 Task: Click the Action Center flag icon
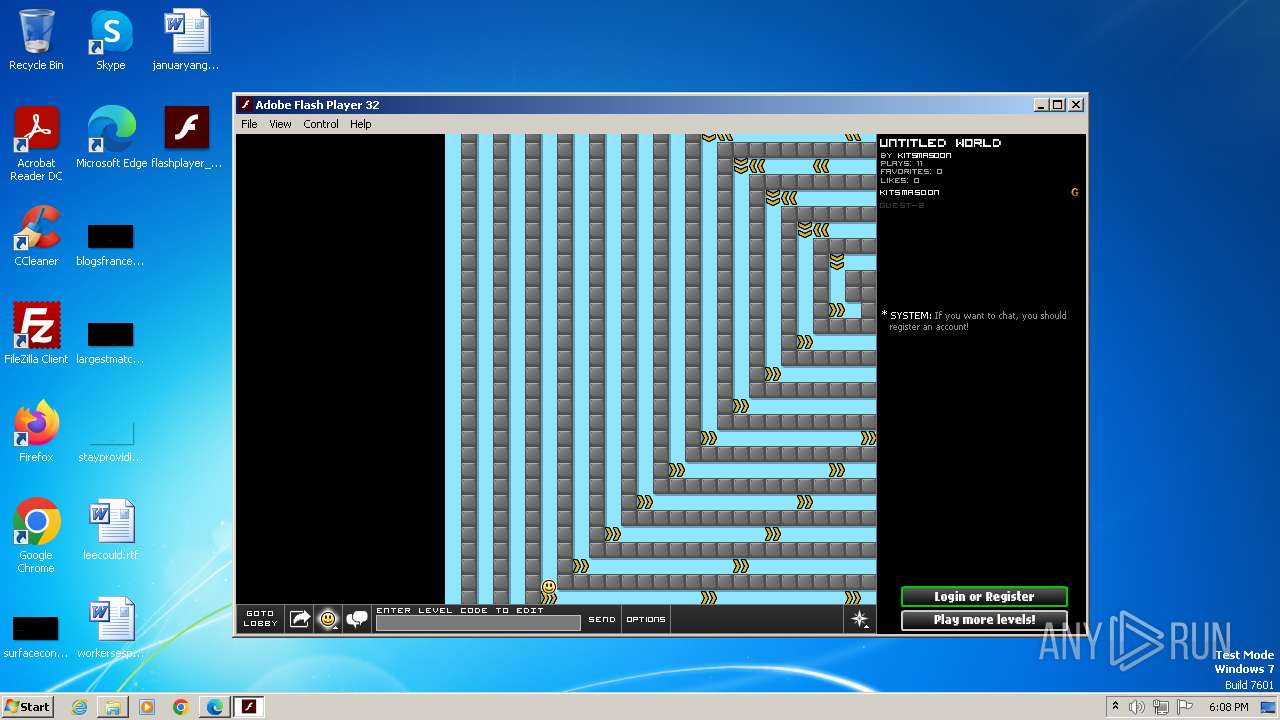point(1185,707)
